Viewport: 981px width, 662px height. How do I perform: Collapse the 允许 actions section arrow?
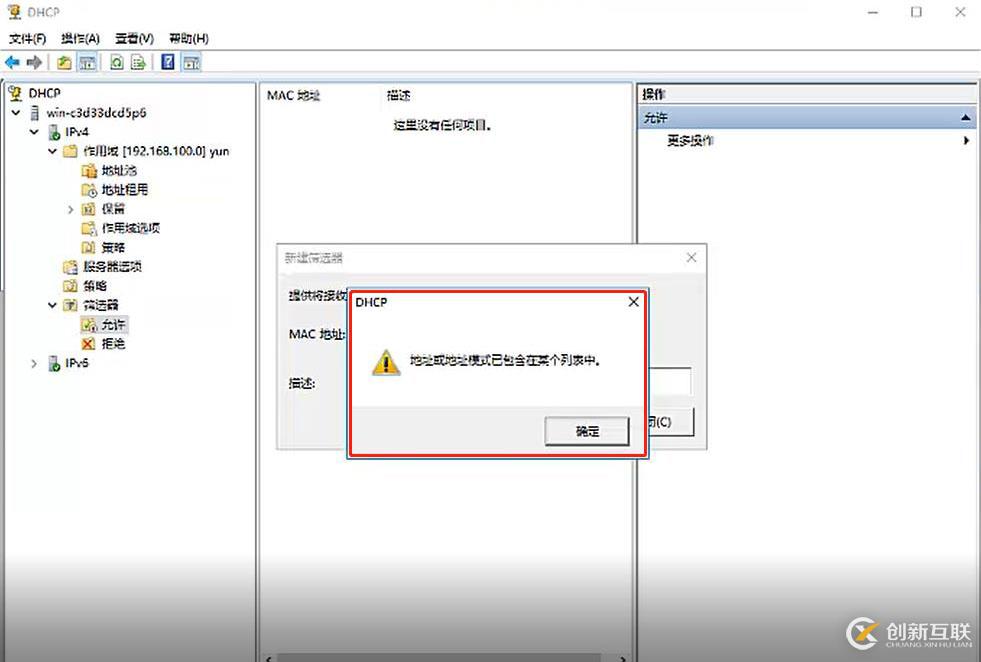(x=965, y=118)
